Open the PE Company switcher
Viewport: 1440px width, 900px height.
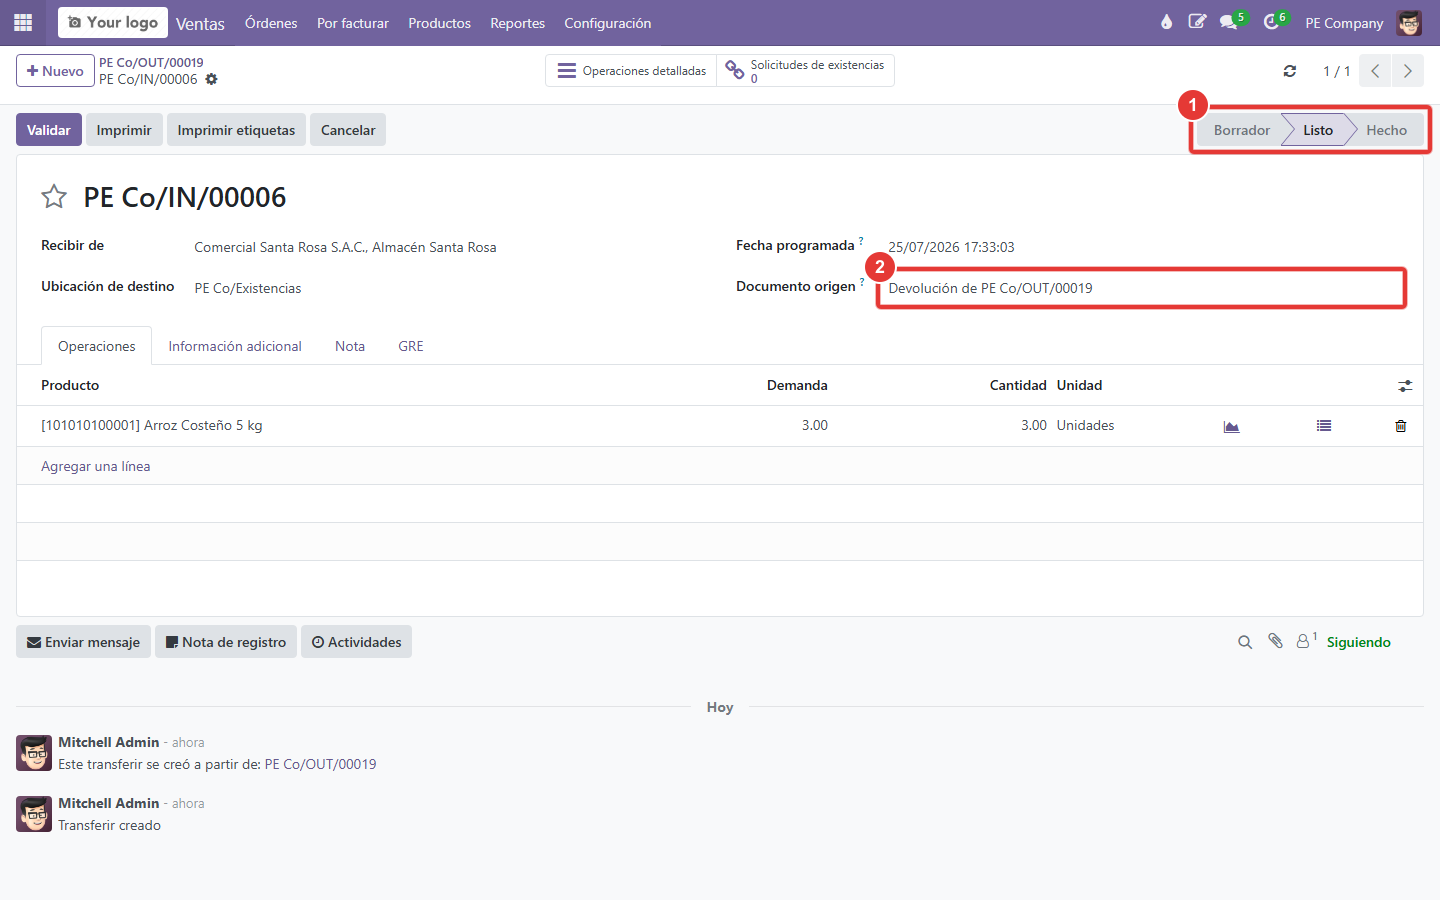click(1344, 23)
